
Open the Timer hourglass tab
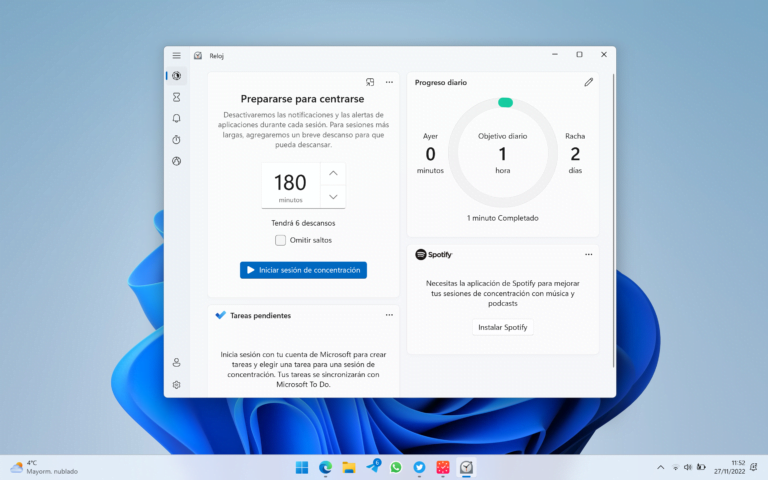point(176,97)
